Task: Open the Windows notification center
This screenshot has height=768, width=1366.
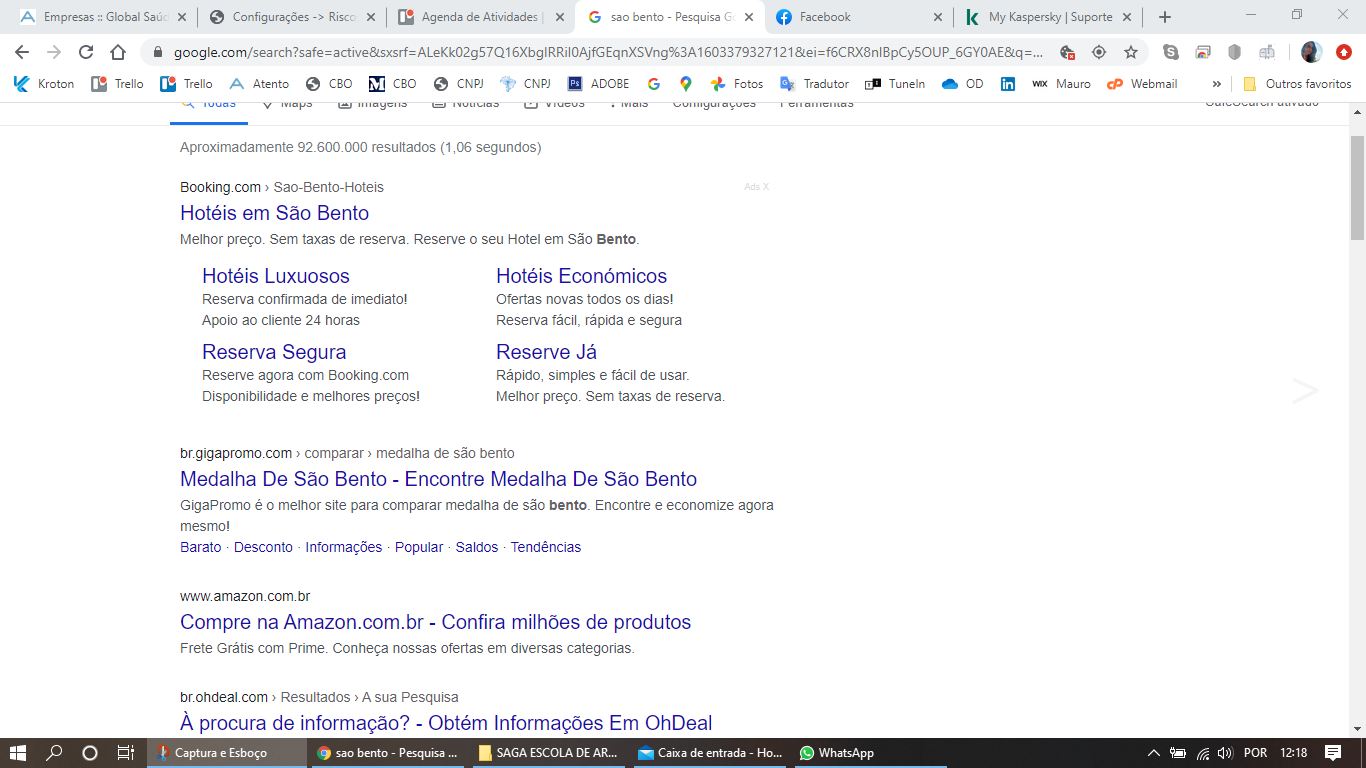Action: (1333, 753)
